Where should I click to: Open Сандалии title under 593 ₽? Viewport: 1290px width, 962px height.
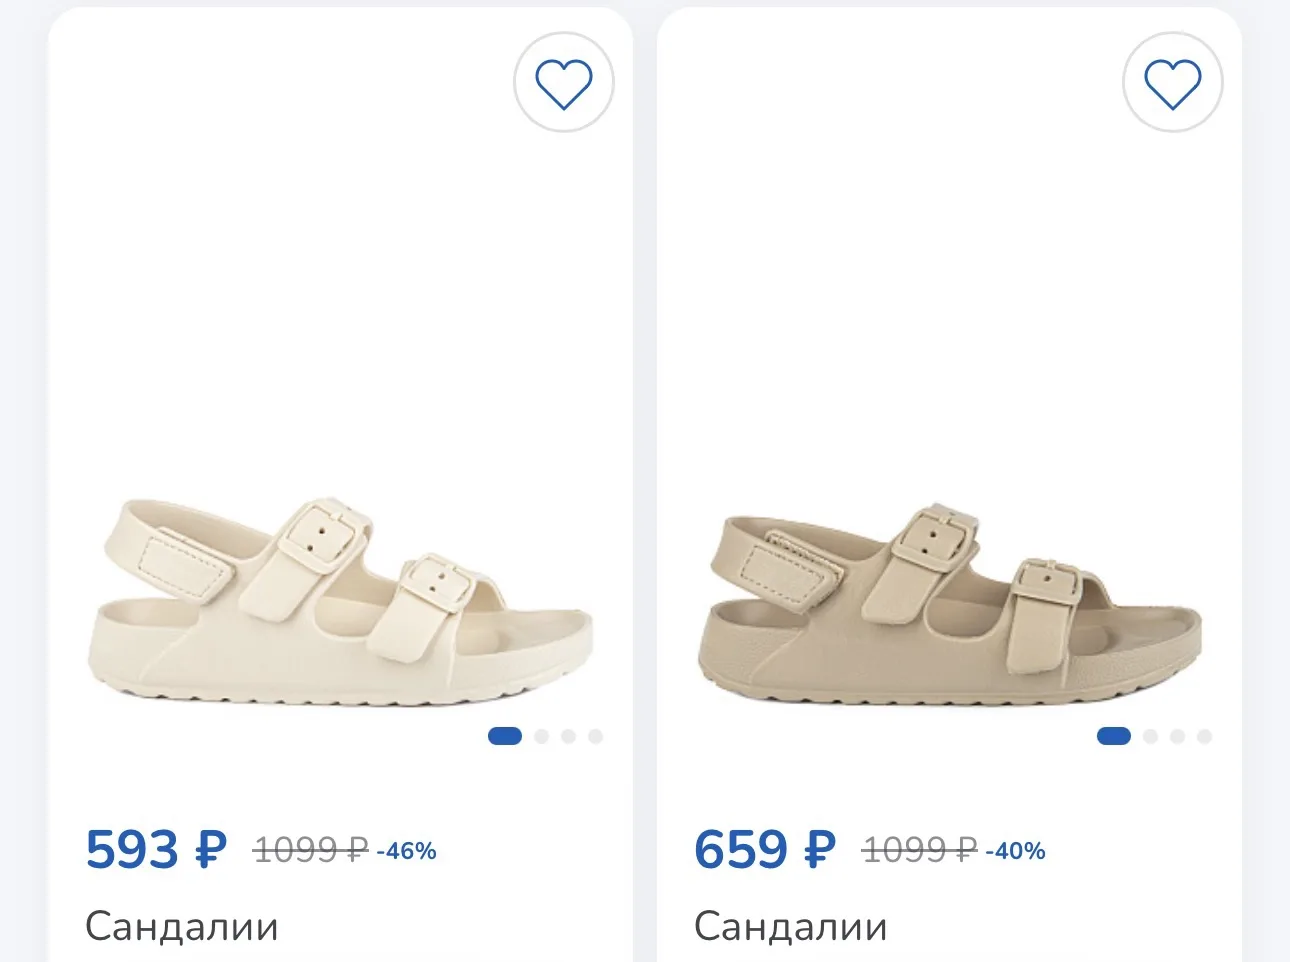click(182, 927)
